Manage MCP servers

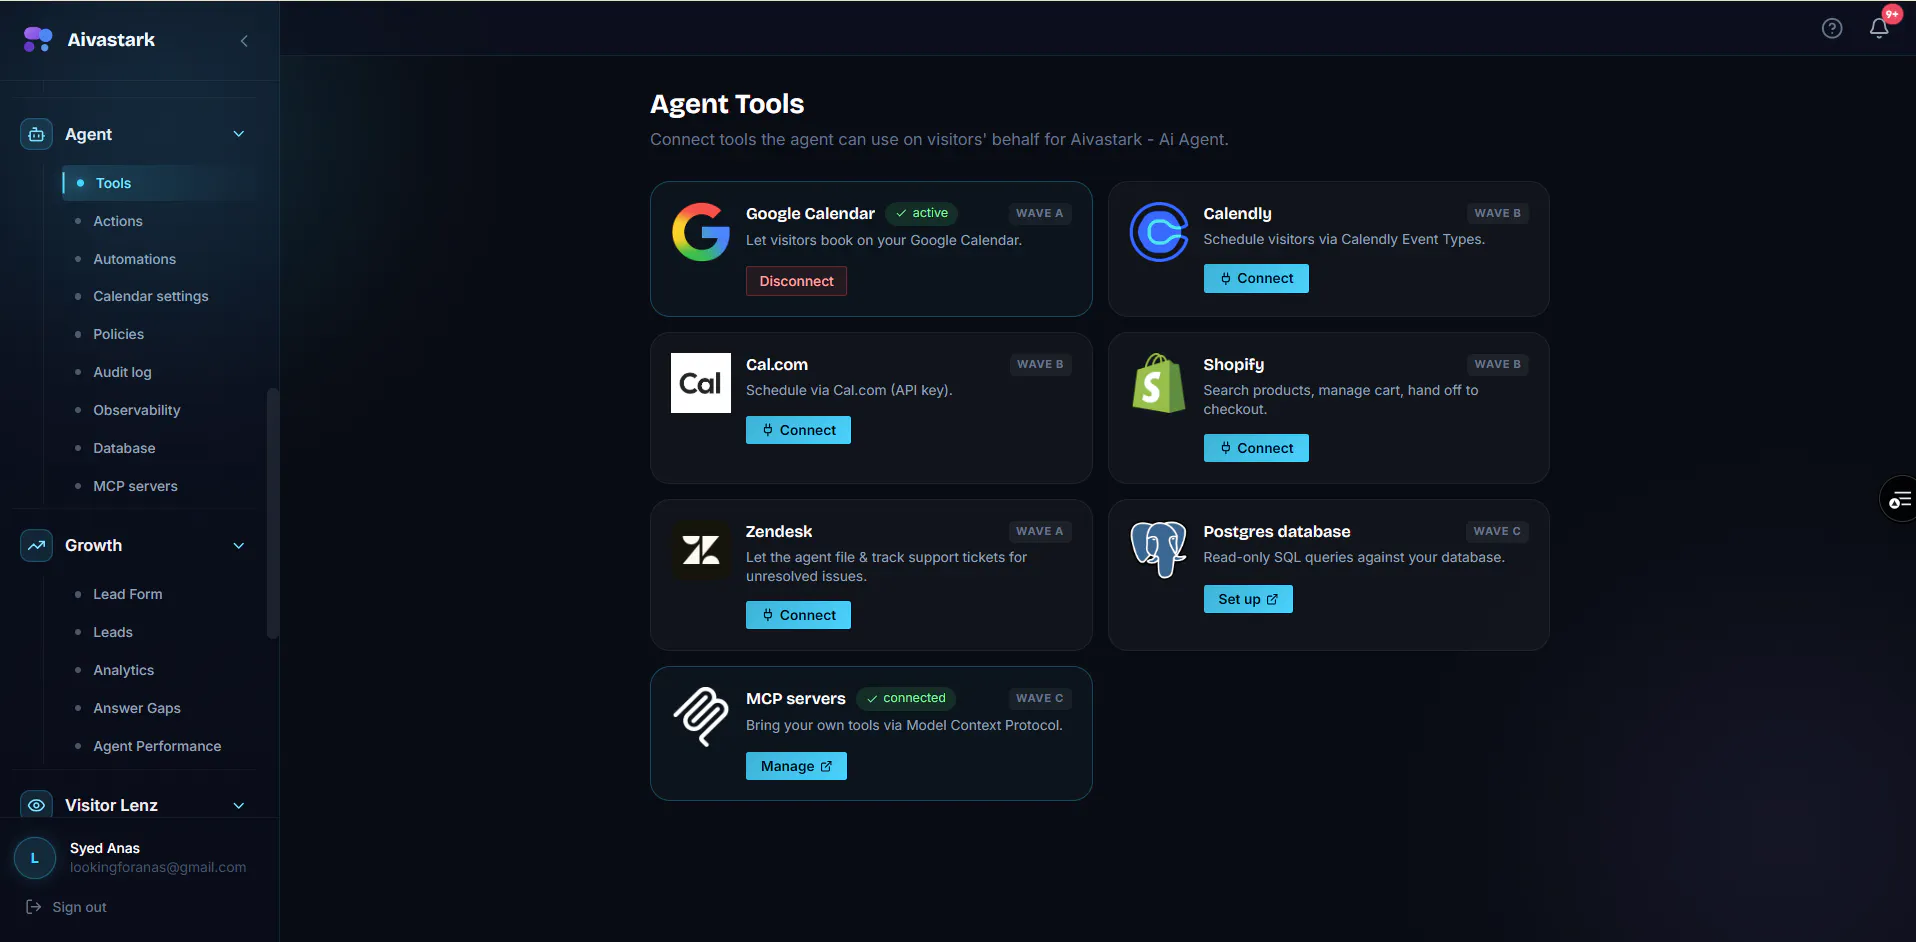click(x=796, y=766)
